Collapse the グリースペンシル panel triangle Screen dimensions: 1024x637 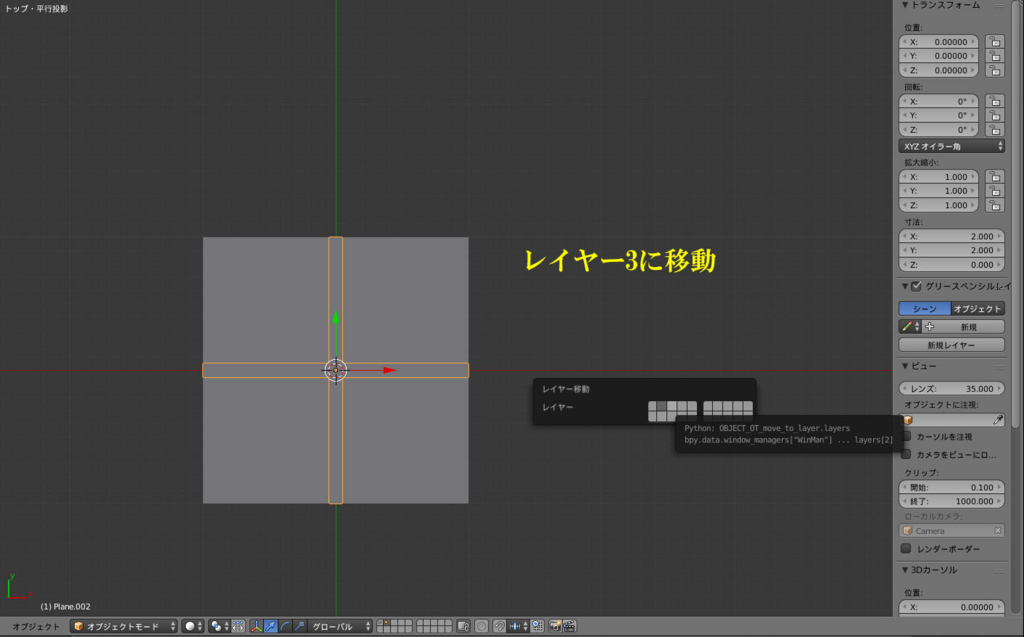905,286
